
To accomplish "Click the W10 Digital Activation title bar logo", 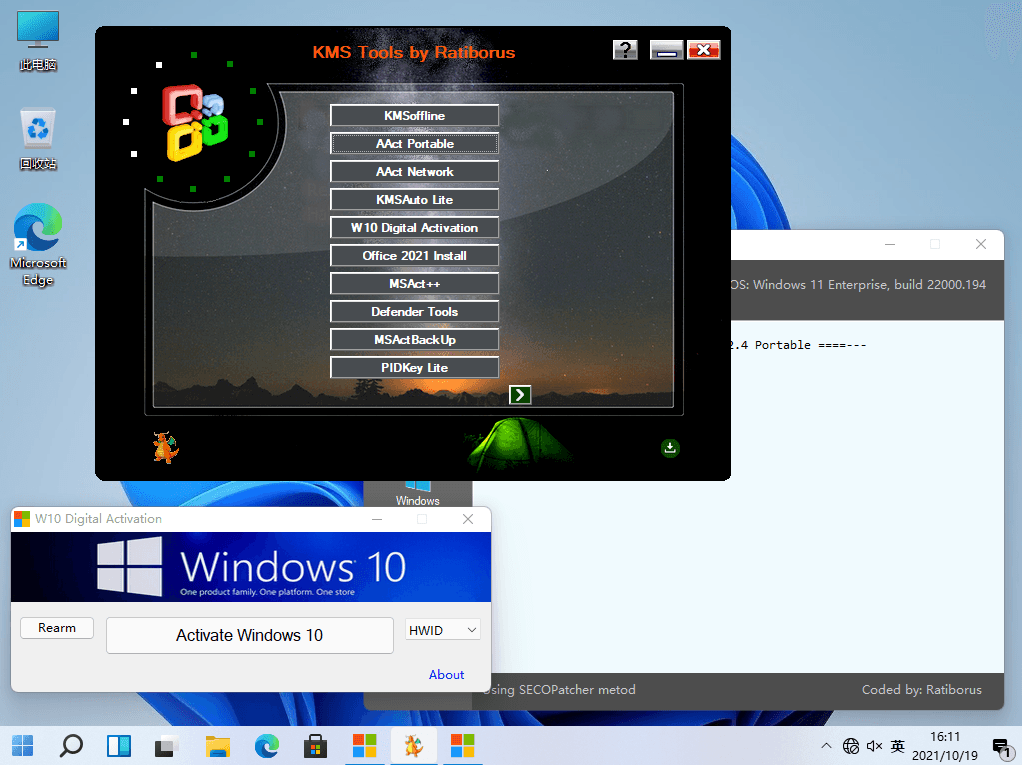I will pyautogui.click(x=22, y=519).
